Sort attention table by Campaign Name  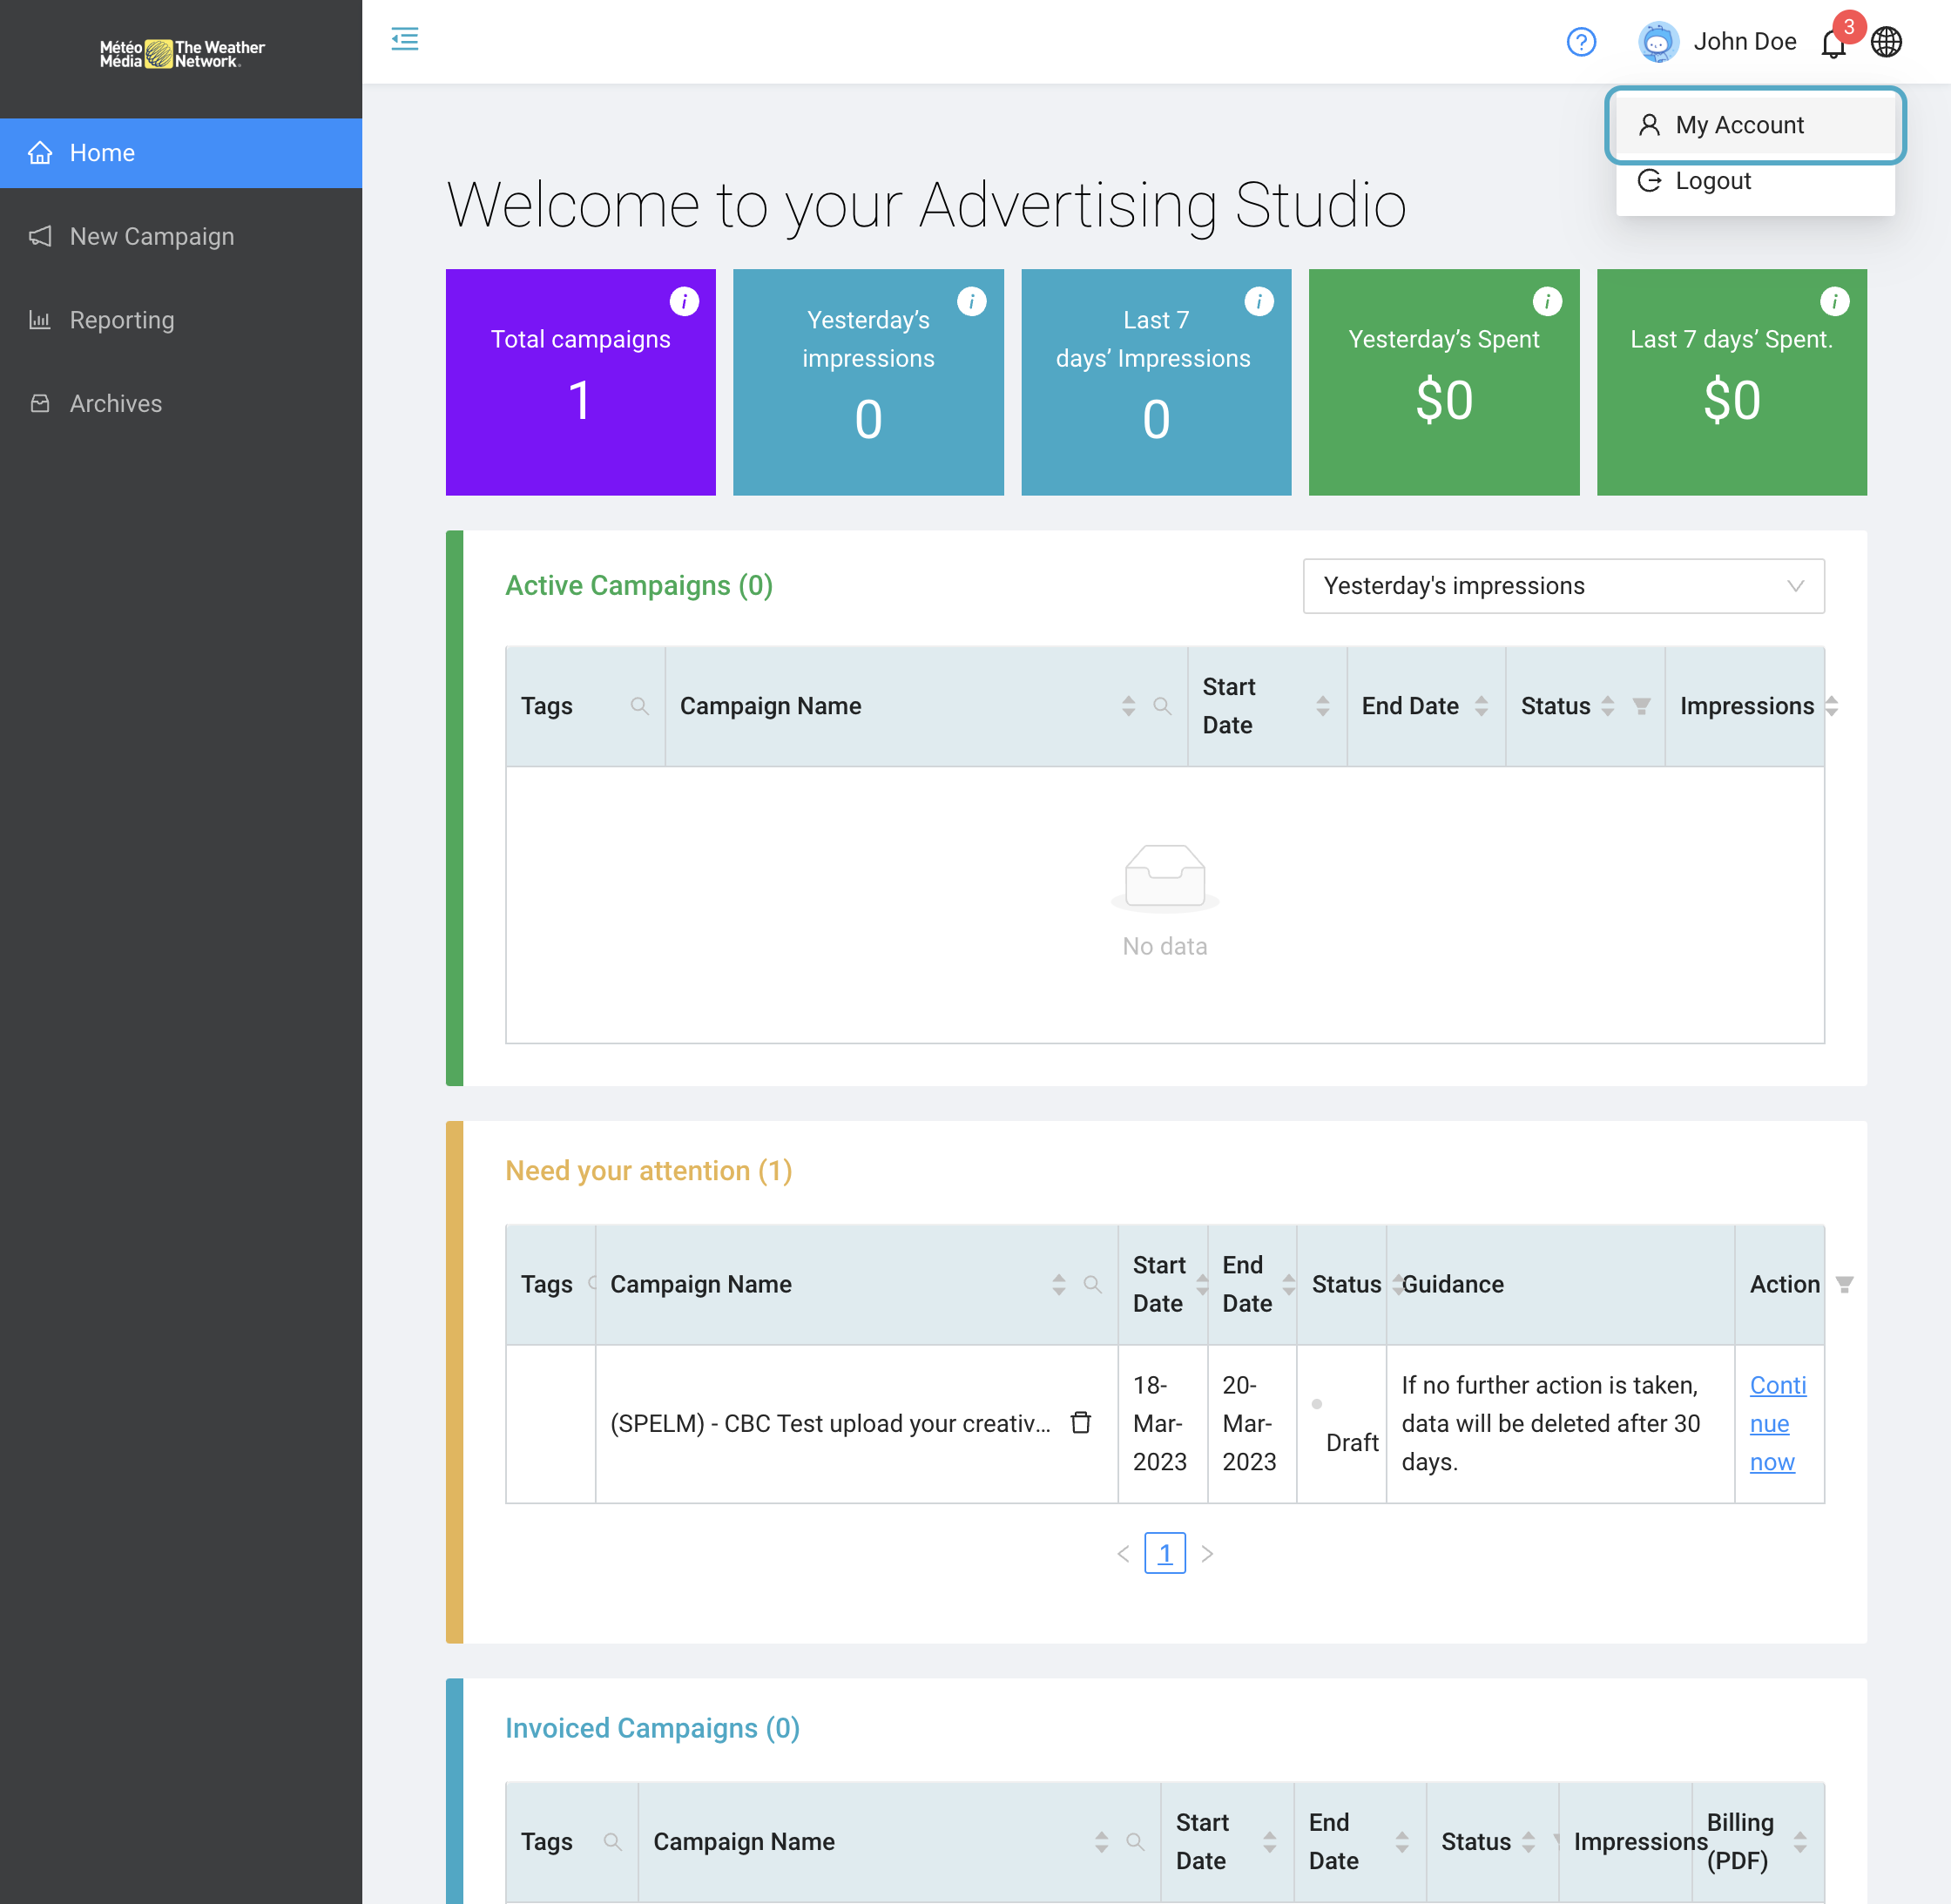coord(1058,1284)
